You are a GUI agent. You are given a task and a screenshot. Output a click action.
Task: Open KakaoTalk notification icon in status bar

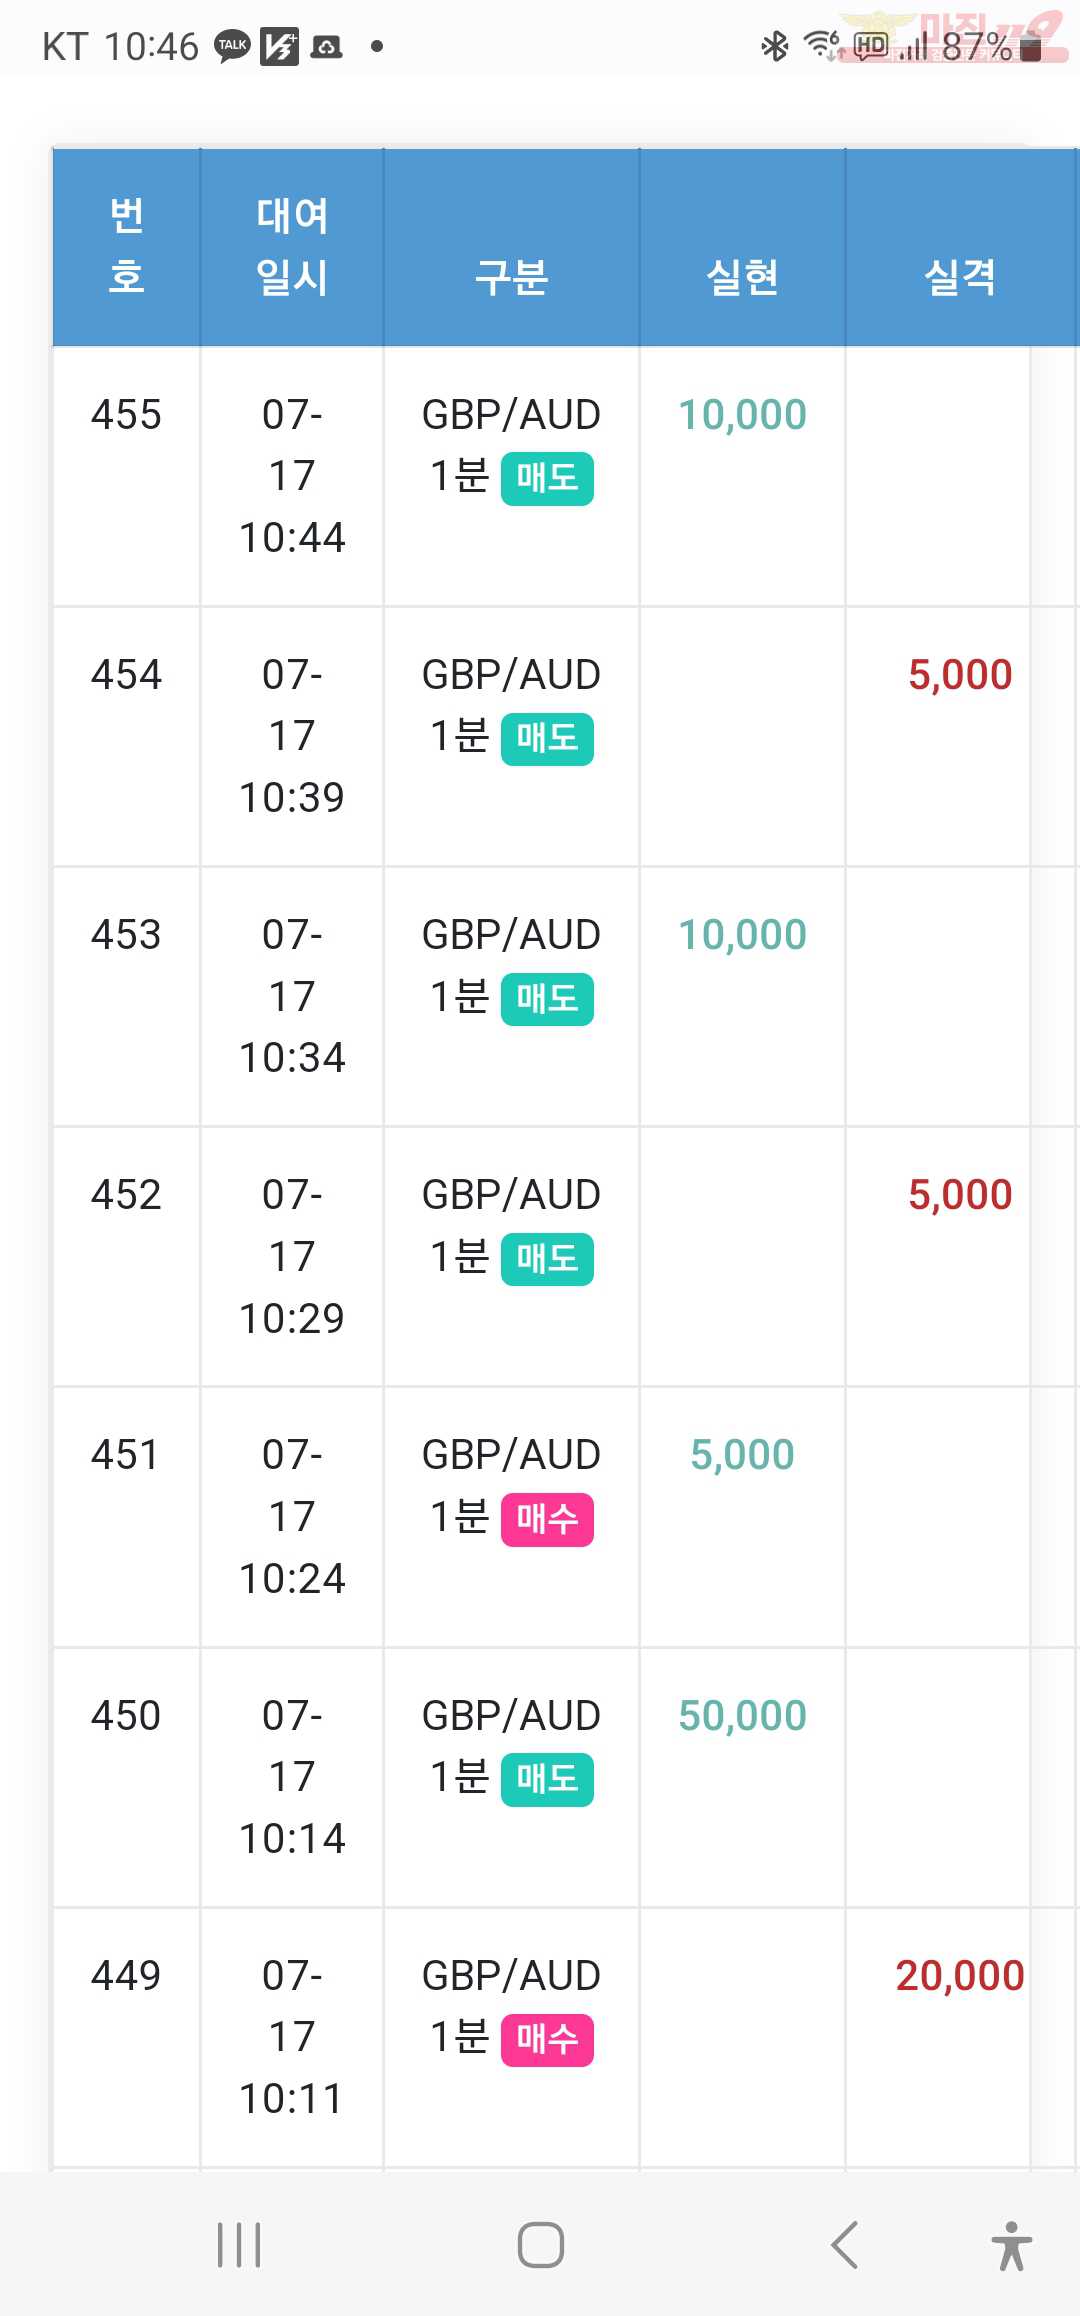click(x=232, y=46)
